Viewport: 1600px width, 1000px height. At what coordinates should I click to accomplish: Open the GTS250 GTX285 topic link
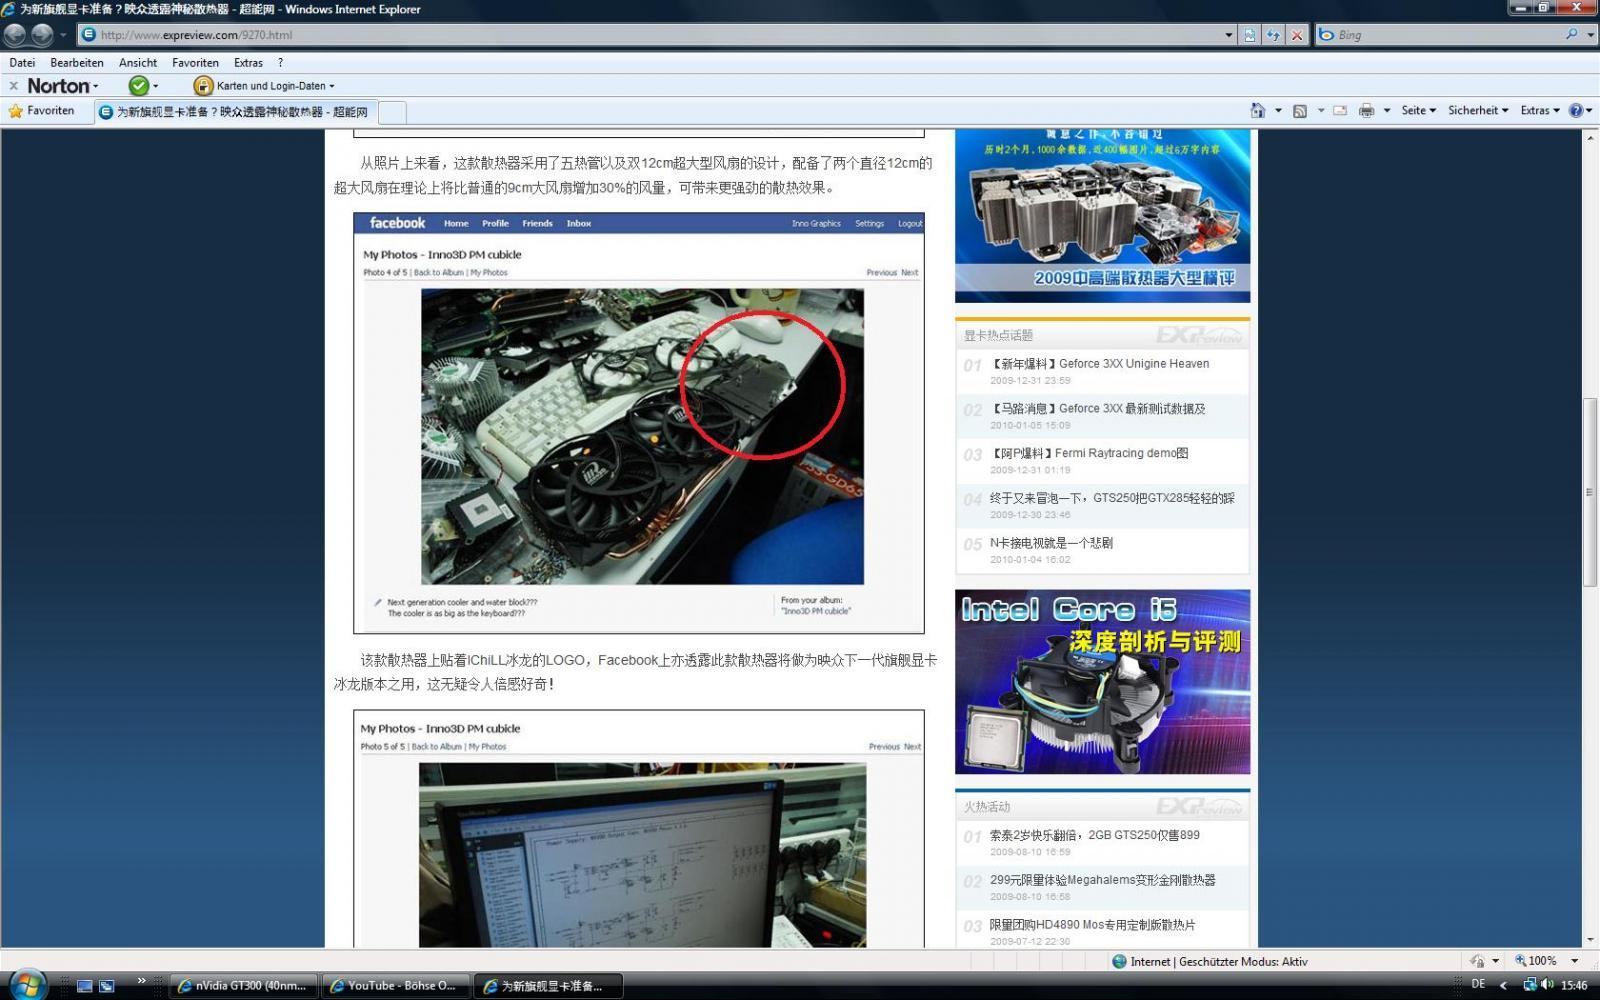click(1112, 498)
